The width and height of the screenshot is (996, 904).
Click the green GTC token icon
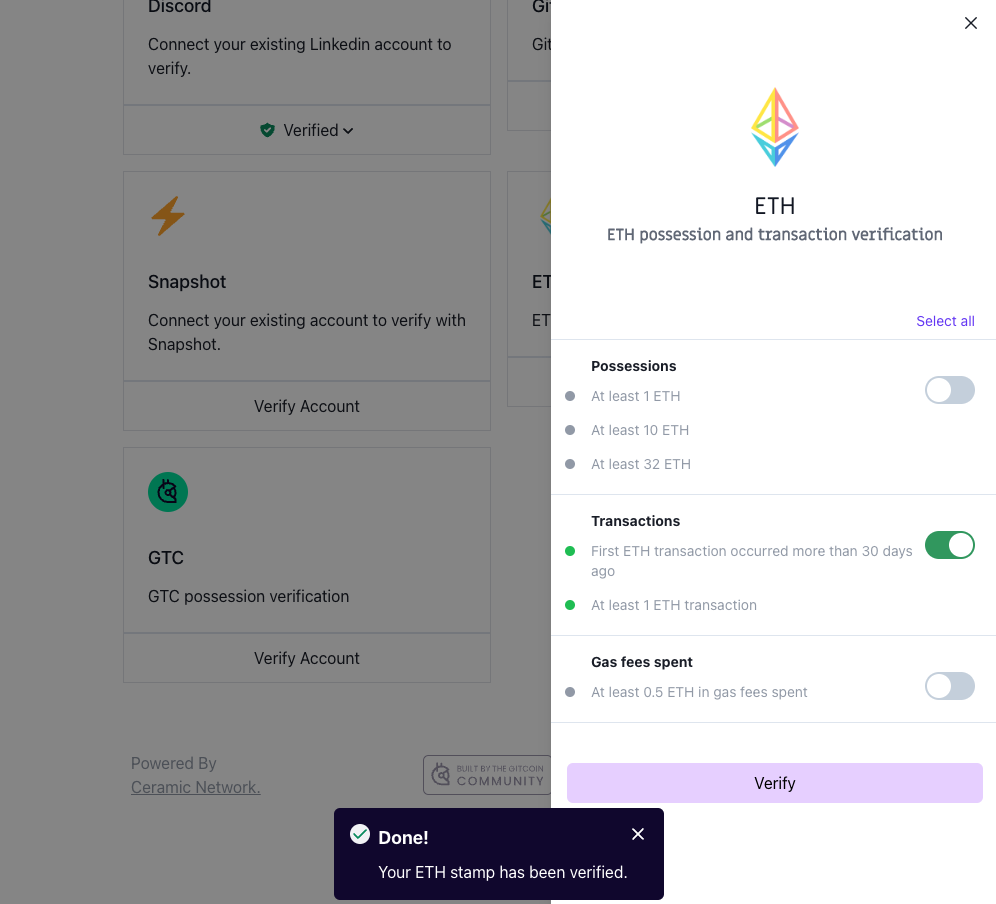coord(168,492)
